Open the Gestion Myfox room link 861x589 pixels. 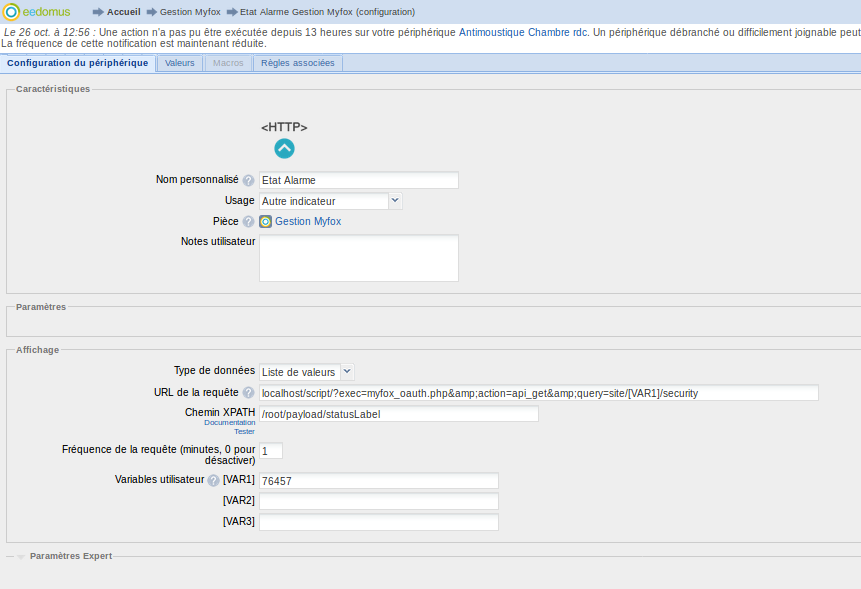pos(308,222)
